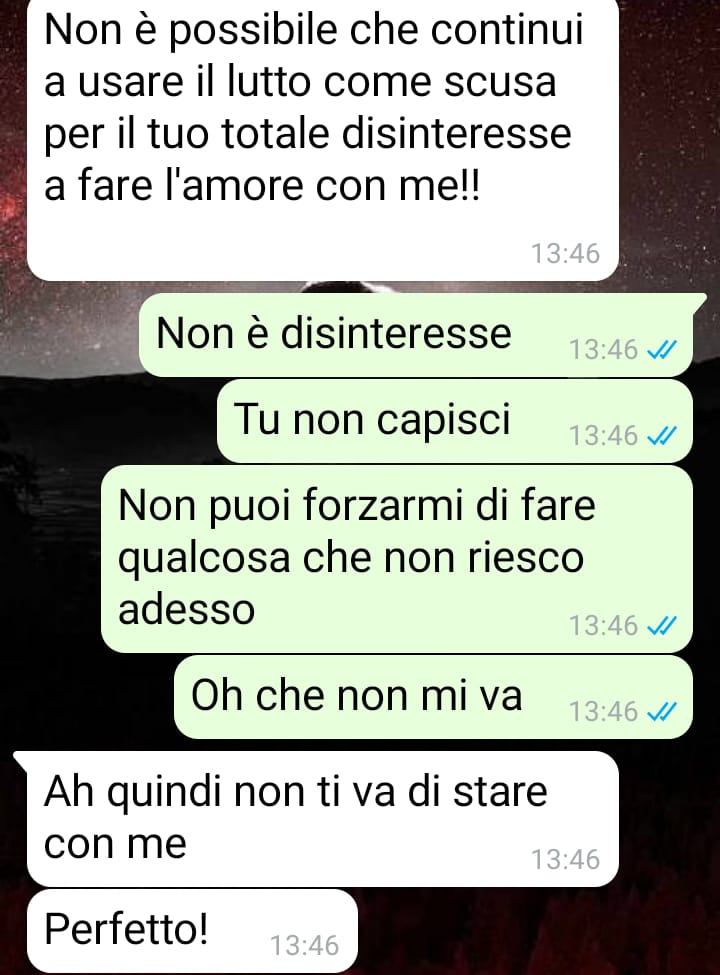
Task: Click the 13:46 timestamp on 'Perfetto!'
Action: click(x=305, y=946)
